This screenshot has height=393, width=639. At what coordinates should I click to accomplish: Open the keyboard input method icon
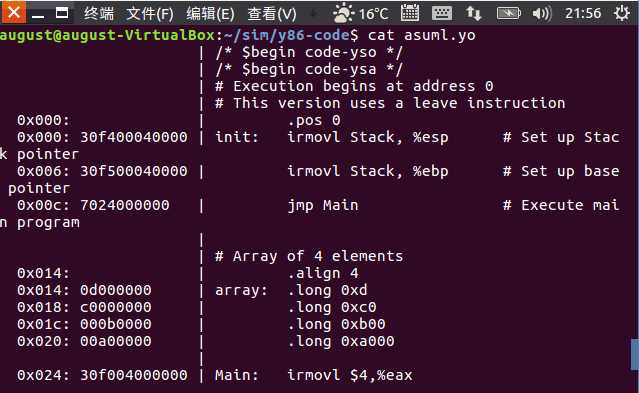tap(442, 13)
